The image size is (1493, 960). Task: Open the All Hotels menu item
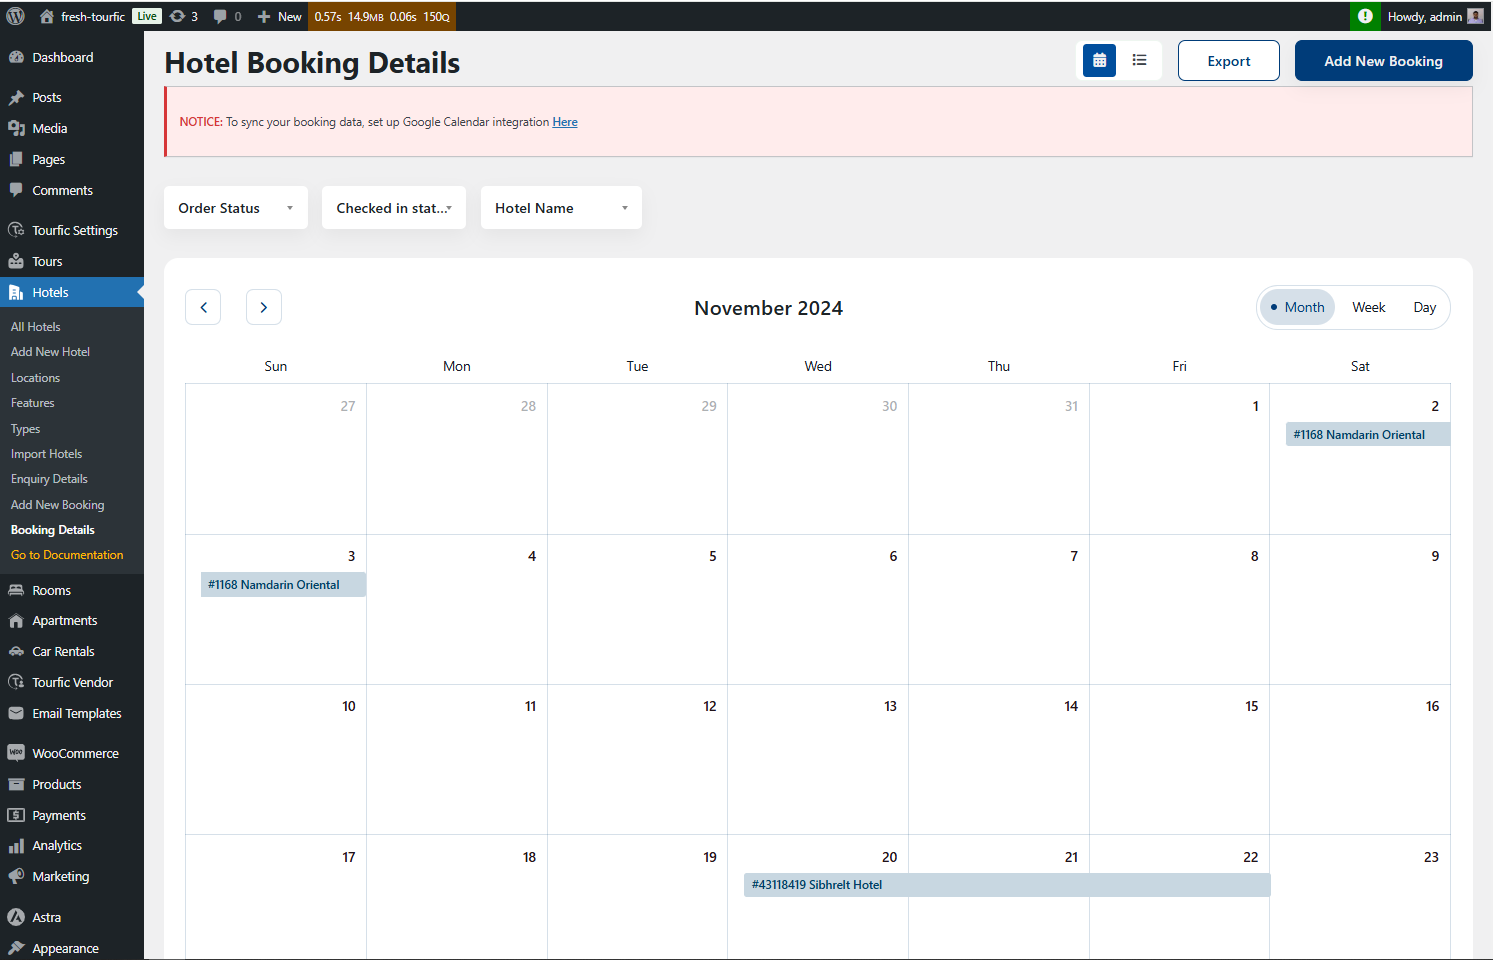point(35,326)
